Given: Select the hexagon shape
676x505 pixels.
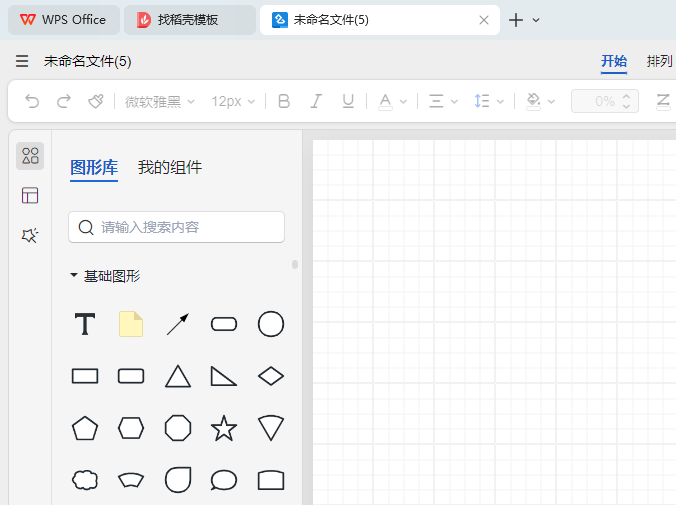Looking at the screenshot, I should tap(131, 428).
